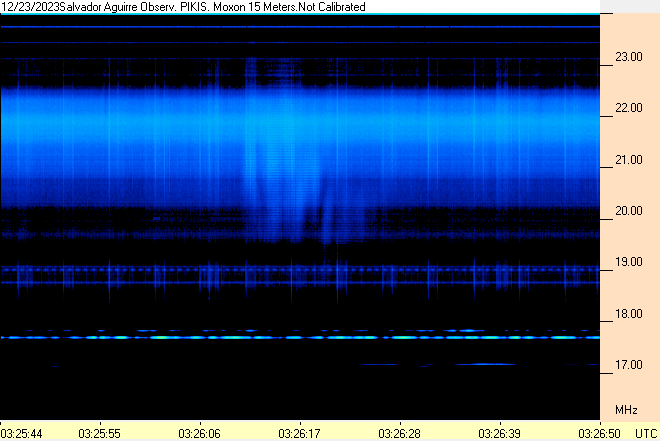This screenshot has height=441, width=660.
Task: Click the 18.00 MHz frequency label
Action: pyautogui.click(x=629, y=313)
